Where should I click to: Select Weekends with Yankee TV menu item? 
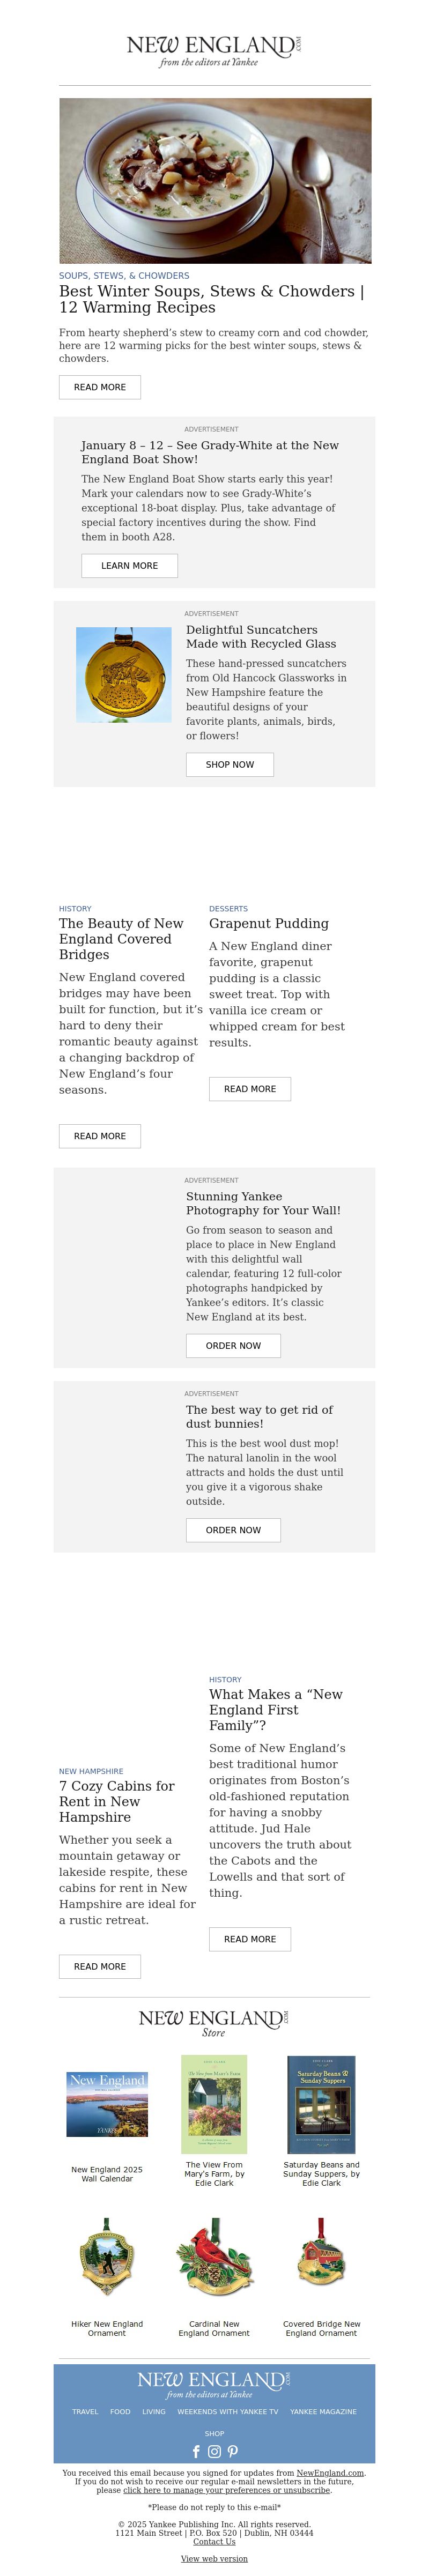tap(228, 2411)
